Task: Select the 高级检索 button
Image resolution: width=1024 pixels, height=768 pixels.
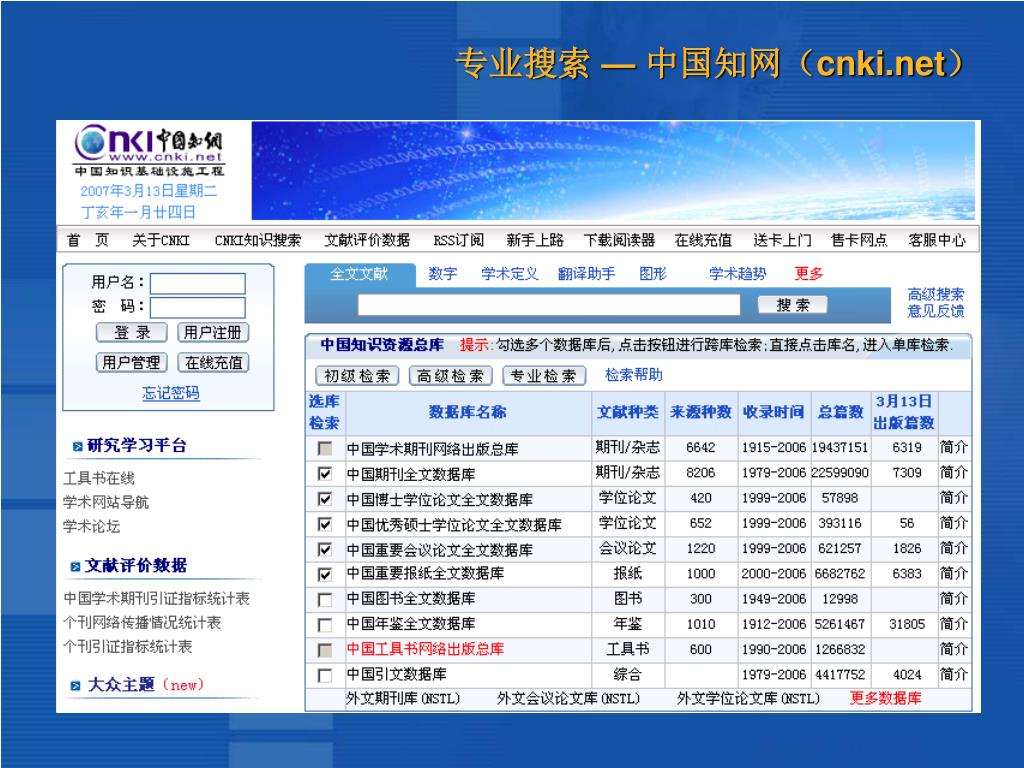Action: [x=451, y=376]
